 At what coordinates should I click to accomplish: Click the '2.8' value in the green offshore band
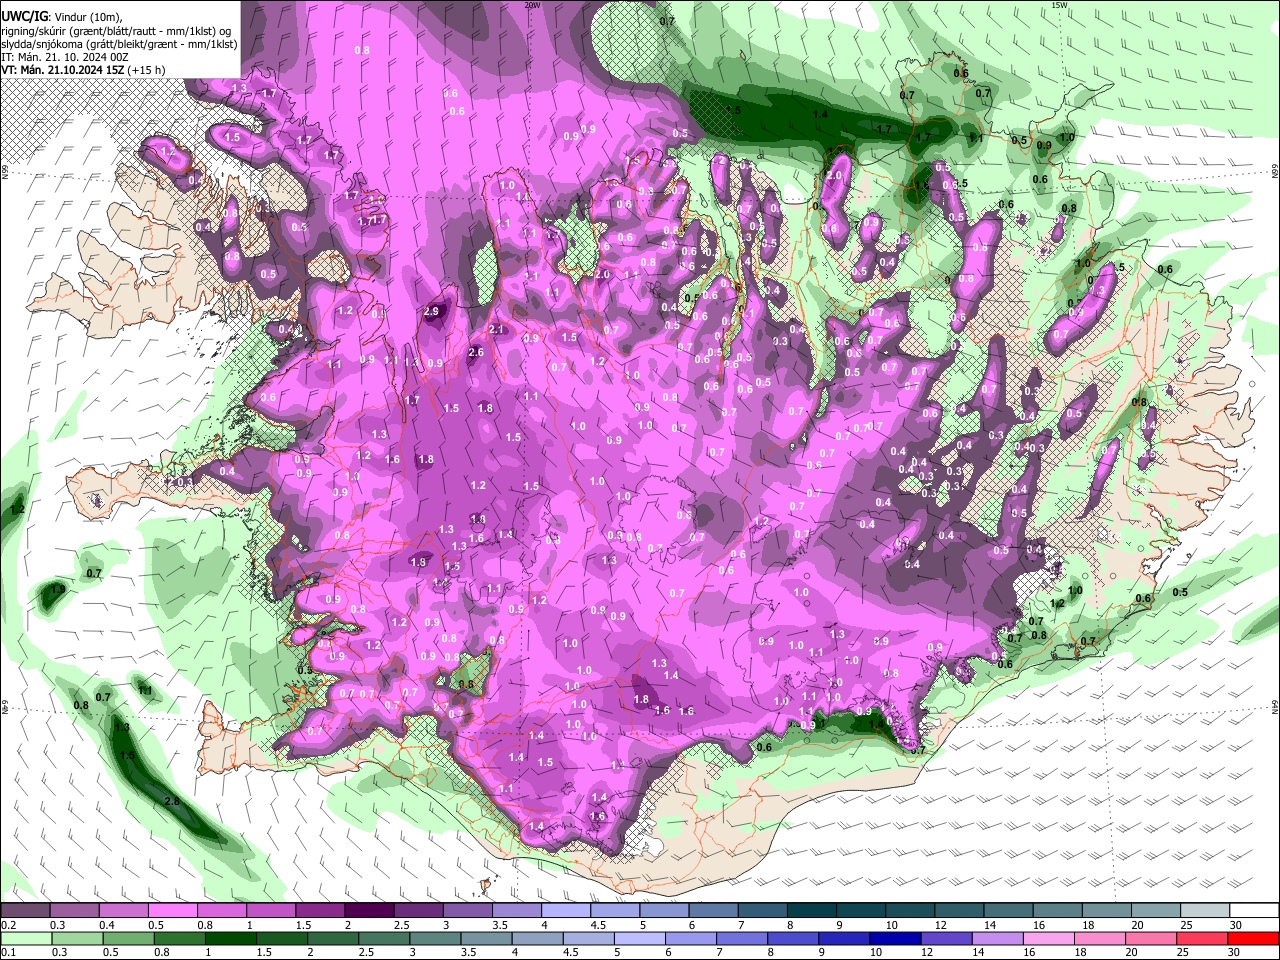172,801
